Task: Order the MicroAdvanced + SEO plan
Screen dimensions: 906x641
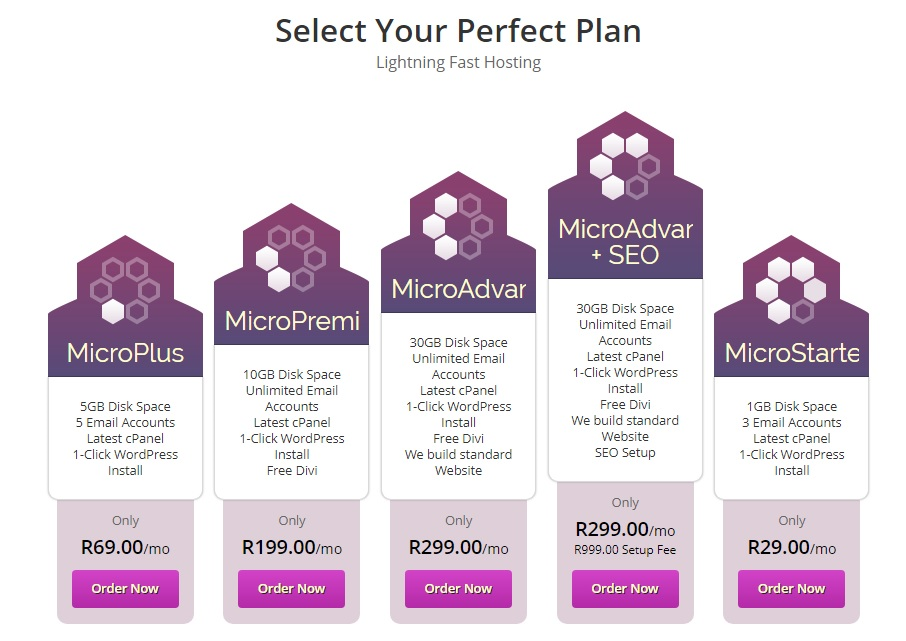Action: click(x=625, y=588)
